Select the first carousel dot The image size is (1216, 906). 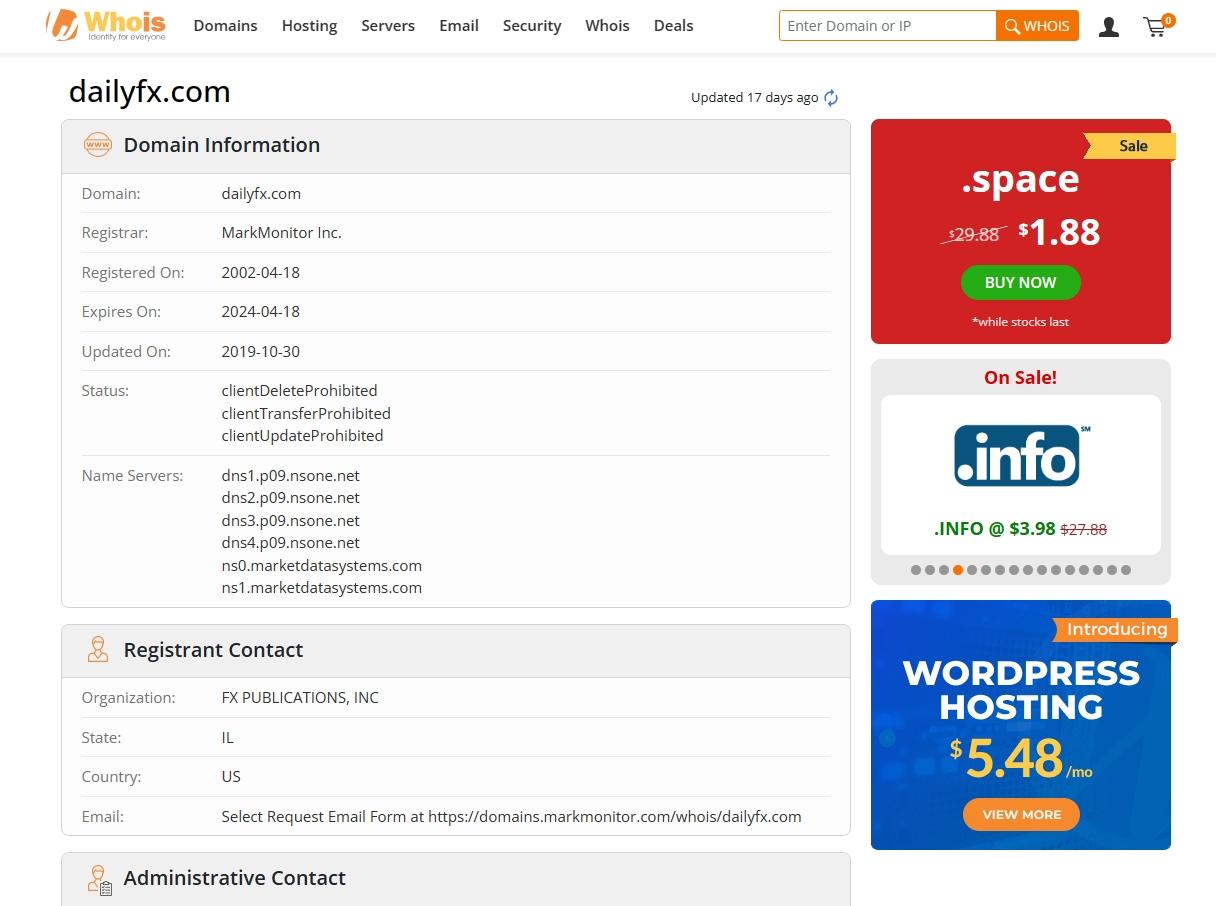tap(916, 570)
